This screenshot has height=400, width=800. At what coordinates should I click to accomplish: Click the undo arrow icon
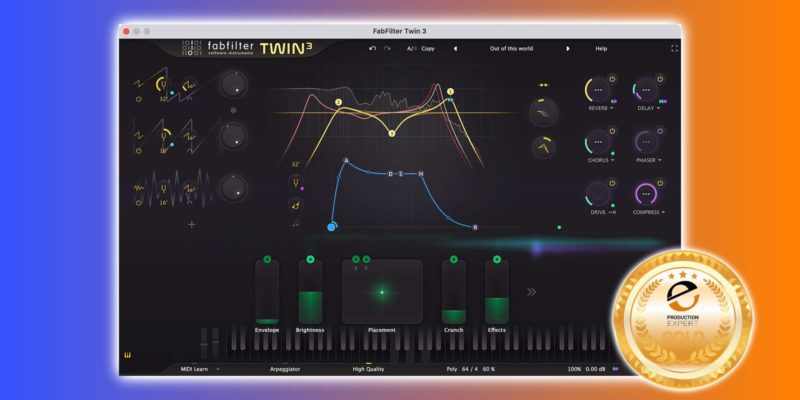click(372, 48)
